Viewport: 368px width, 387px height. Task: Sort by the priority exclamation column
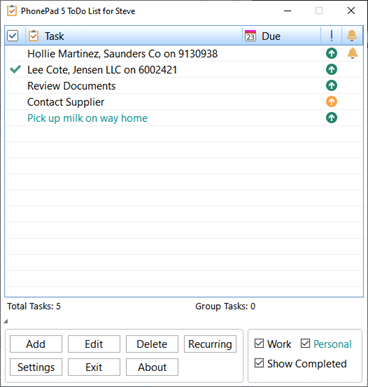coord(331,36)
